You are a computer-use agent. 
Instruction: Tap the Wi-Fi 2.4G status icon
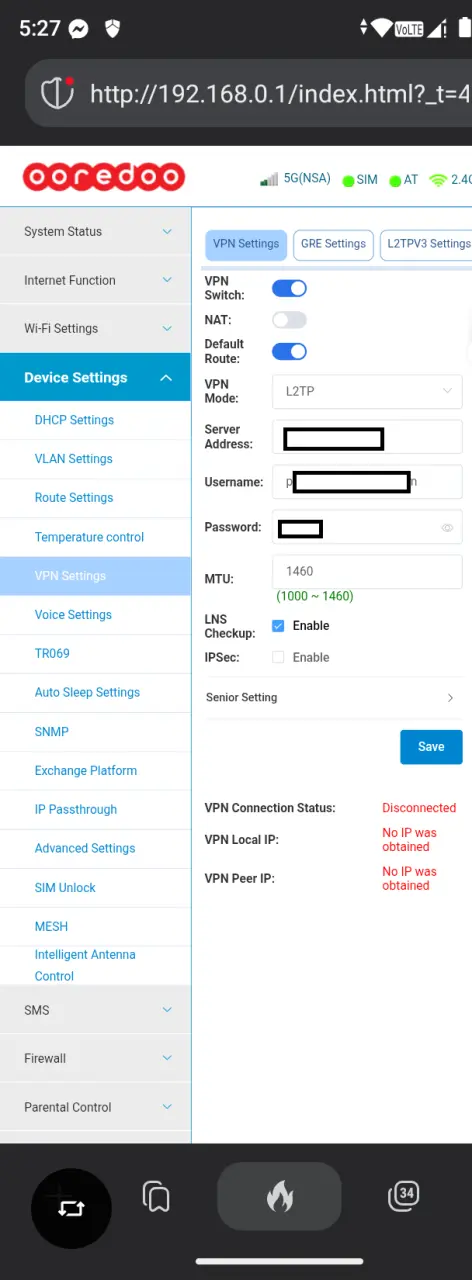pyautogui.click(x=437, y=180)
